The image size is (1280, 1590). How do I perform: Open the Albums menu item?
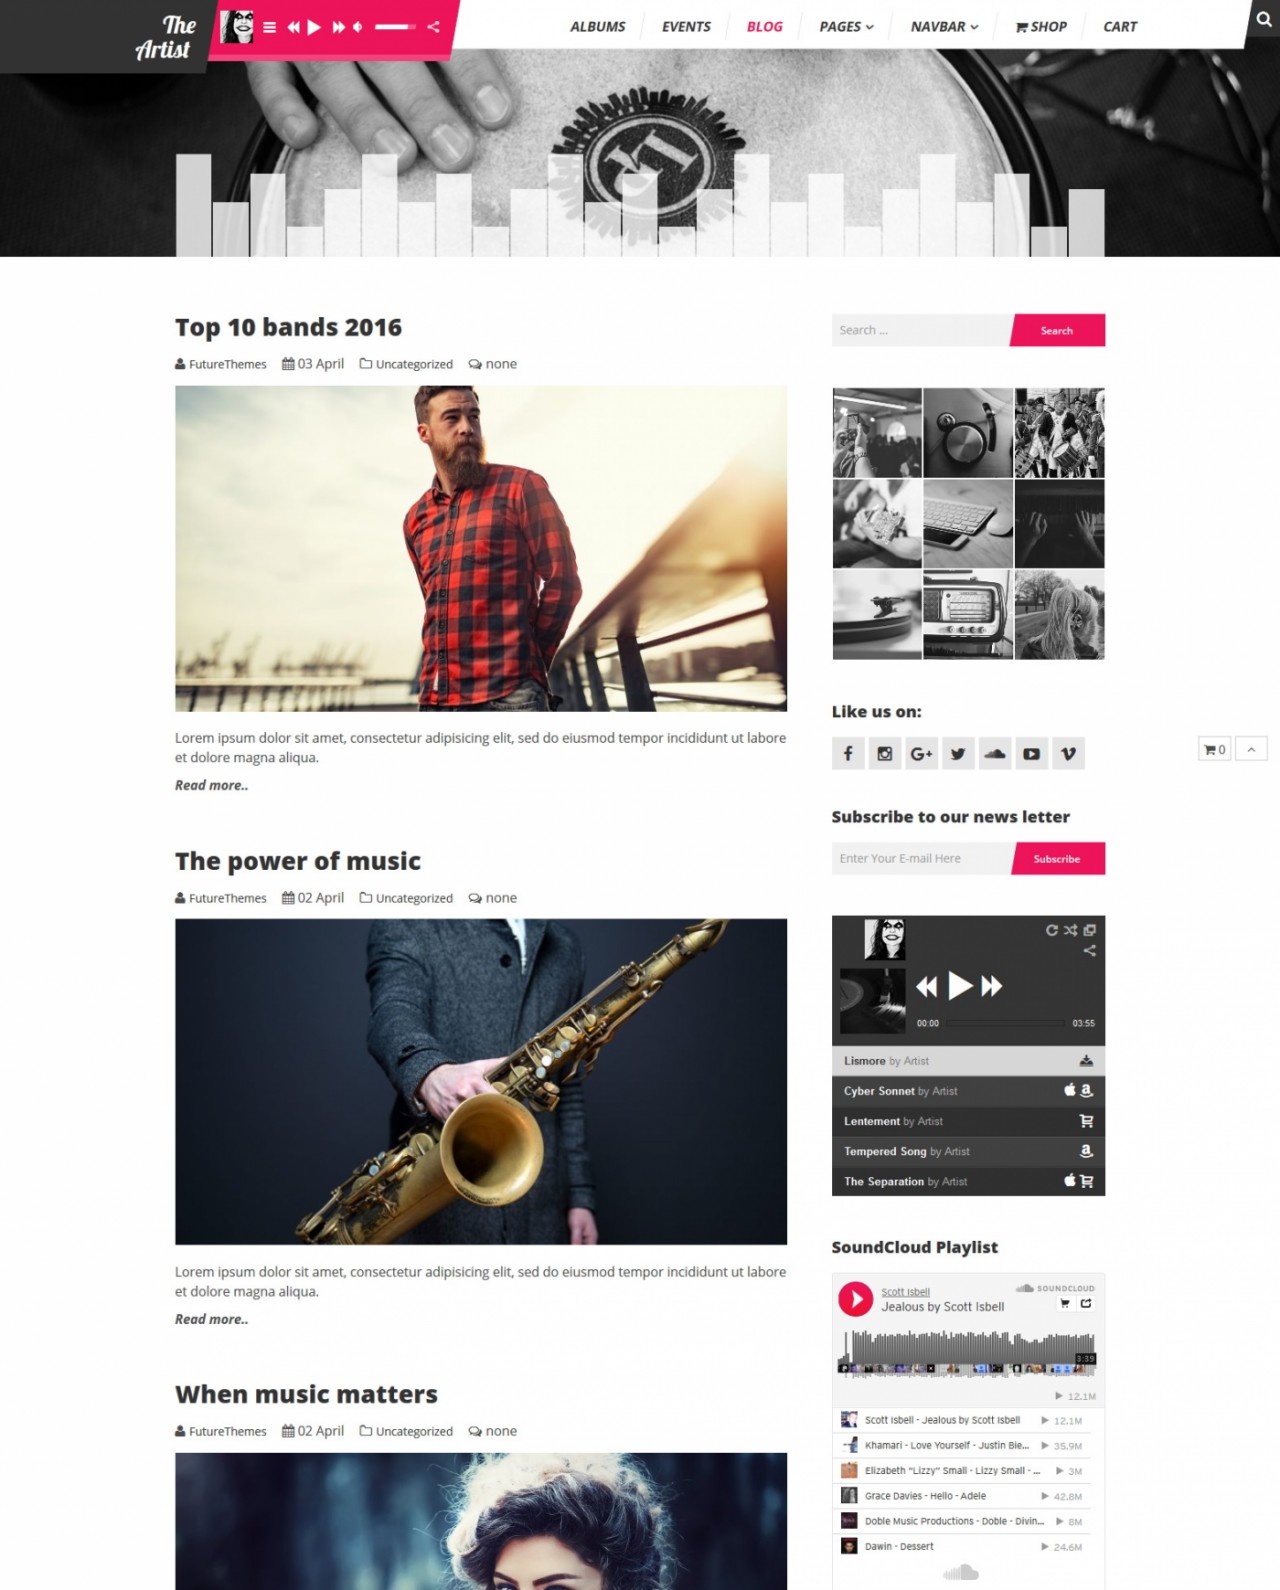tap(598, 27)
